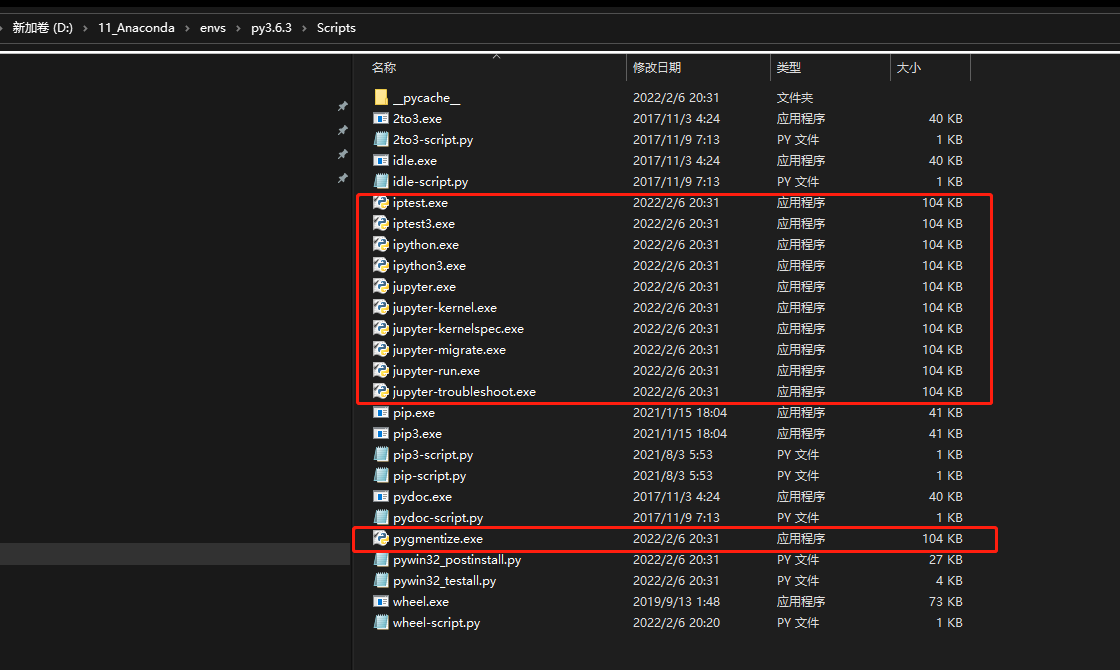
Task: Select the file name __pycache__
Action: click(x=426, y=98)
